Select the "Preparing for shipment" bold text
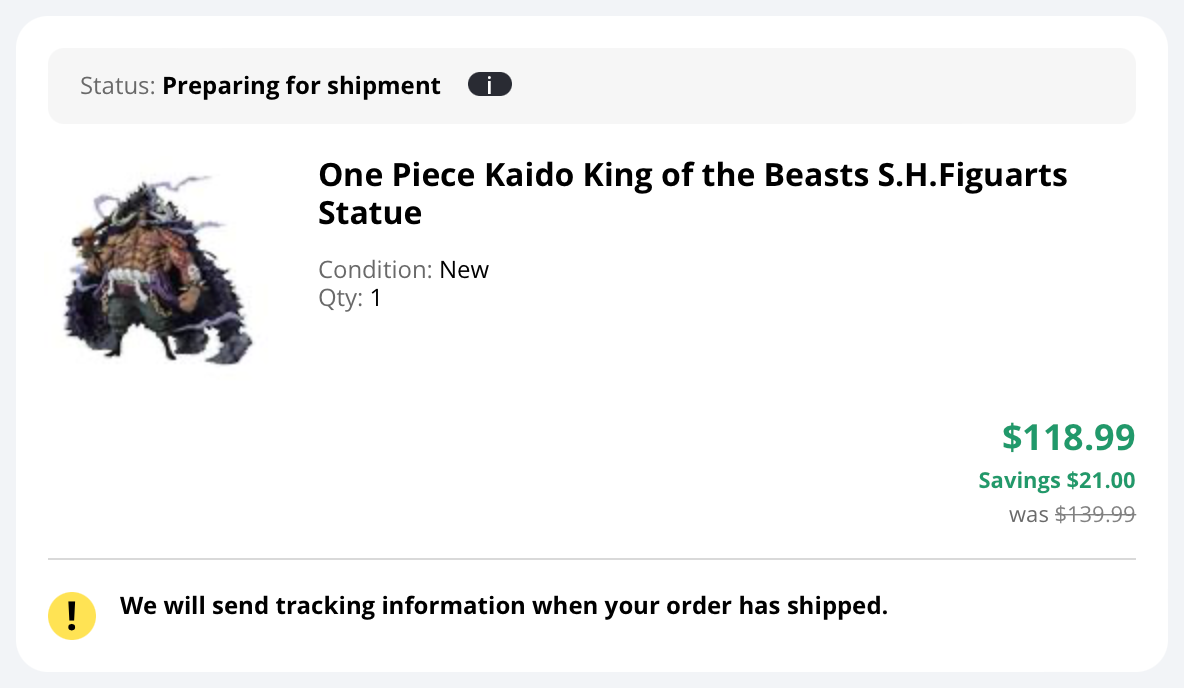 pyautogui.click(x=301, y=85)
